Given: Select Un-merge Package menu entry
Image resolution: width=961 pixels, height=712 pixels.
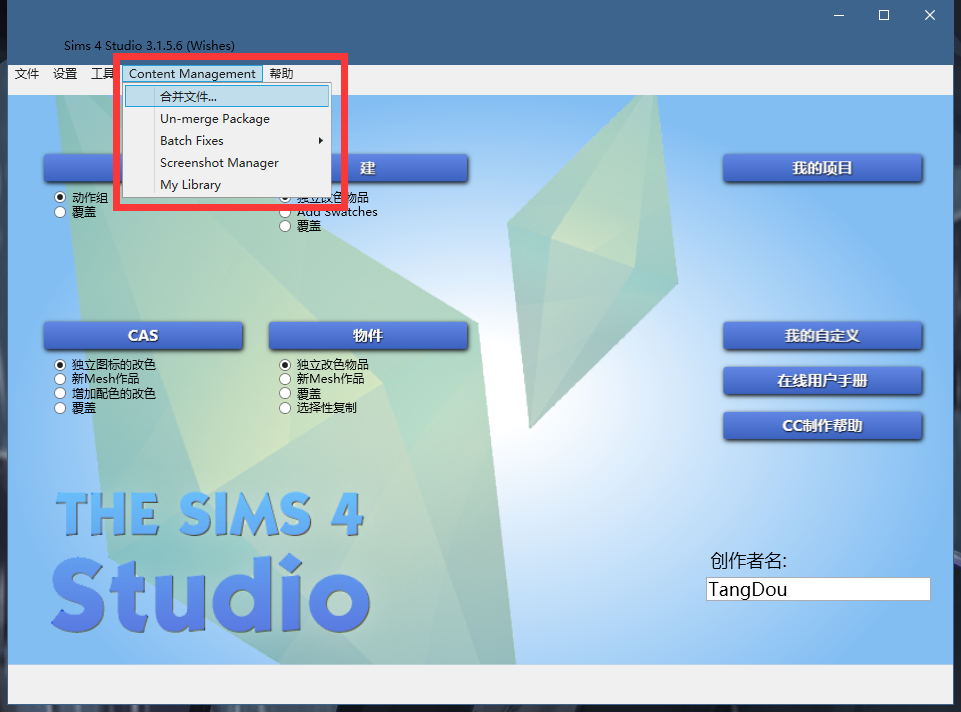Looking at the screenshot, I should tap(227, 118).
